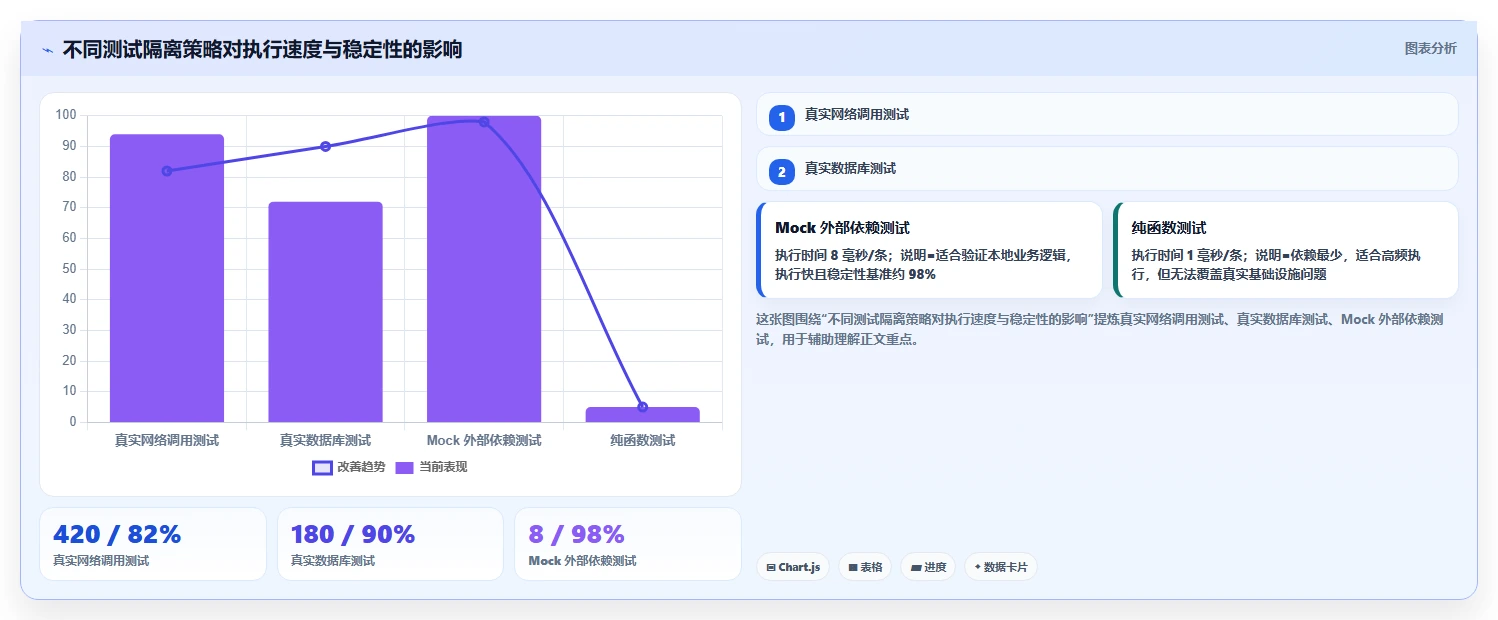Click the 进度 tag
This screenshot has width=1498, height=620.
point(928,567)
